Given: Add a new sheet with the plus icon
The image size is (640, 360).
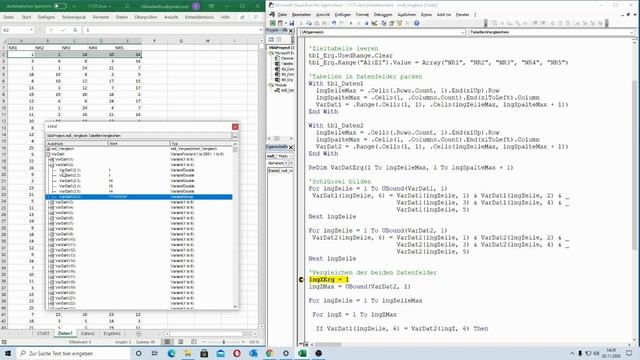Looking at the screenshot, I should click(x=139, y=333).
